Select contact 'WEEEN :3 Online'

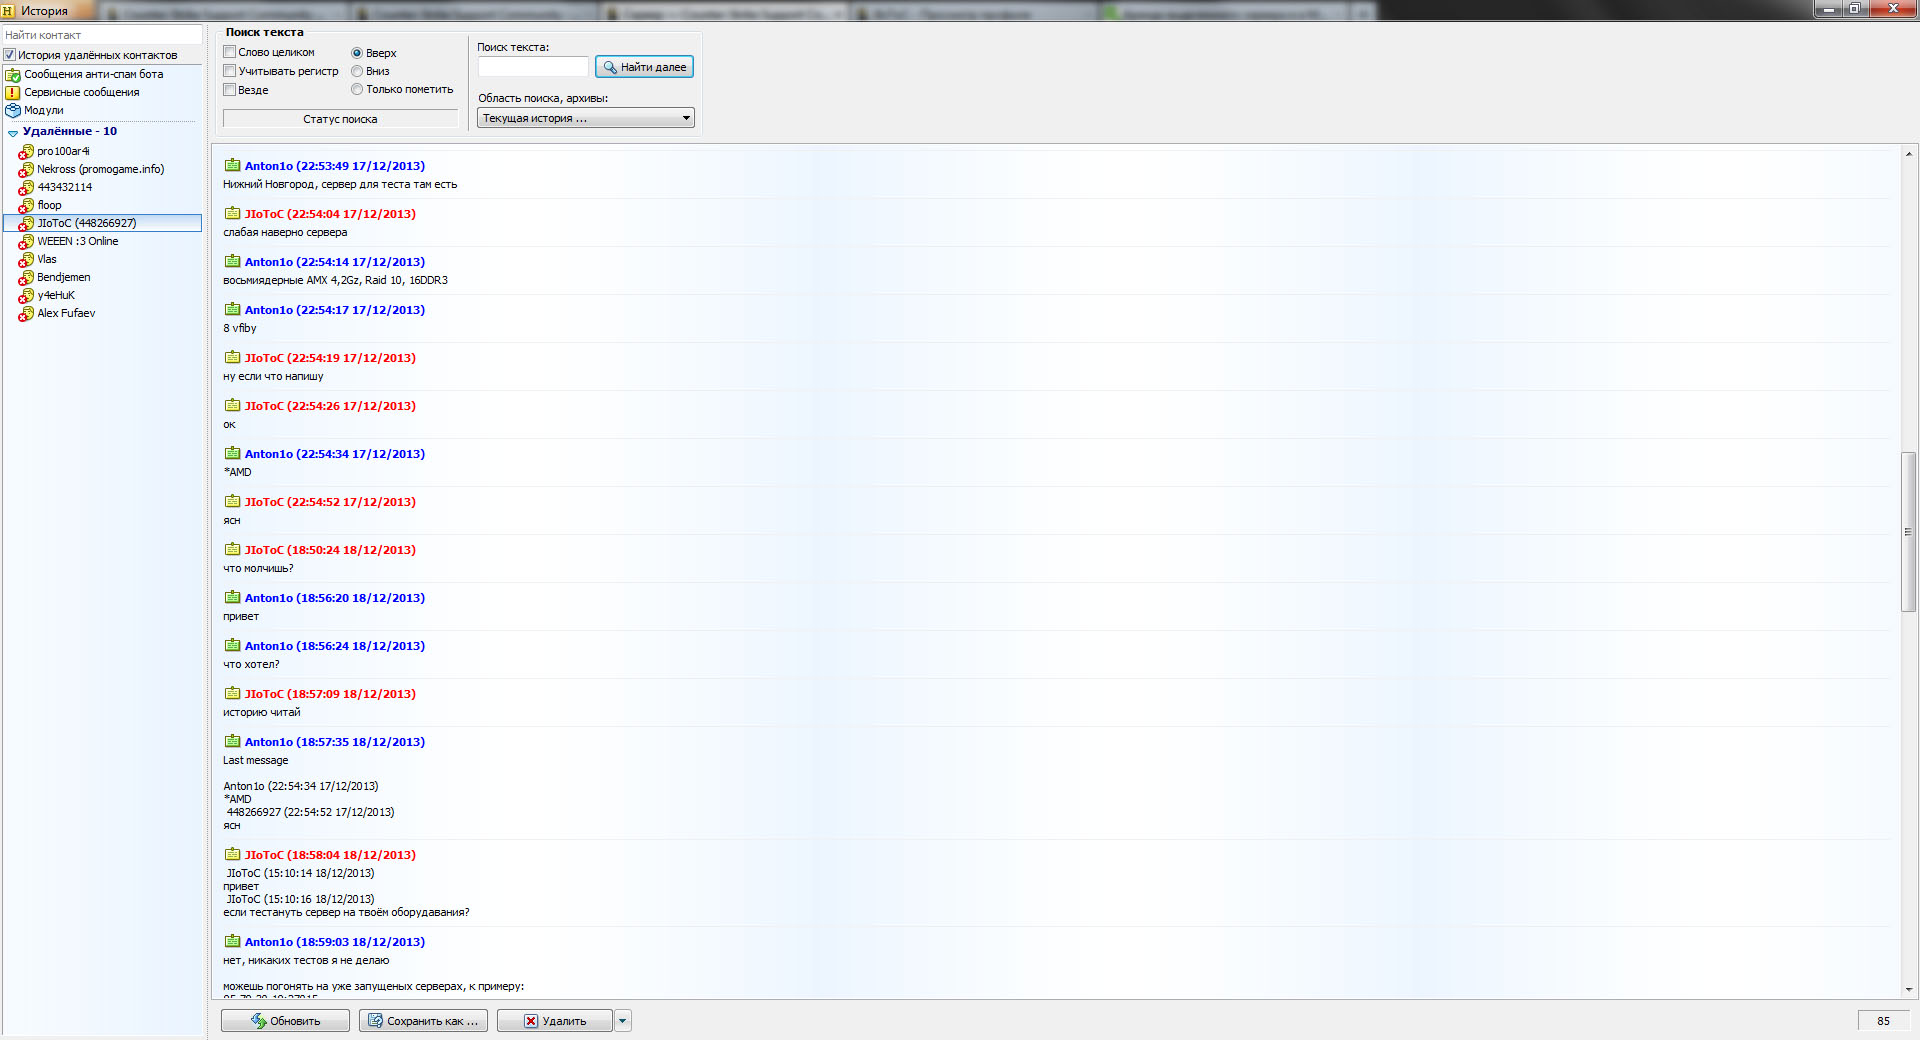[x=78, y=241]
